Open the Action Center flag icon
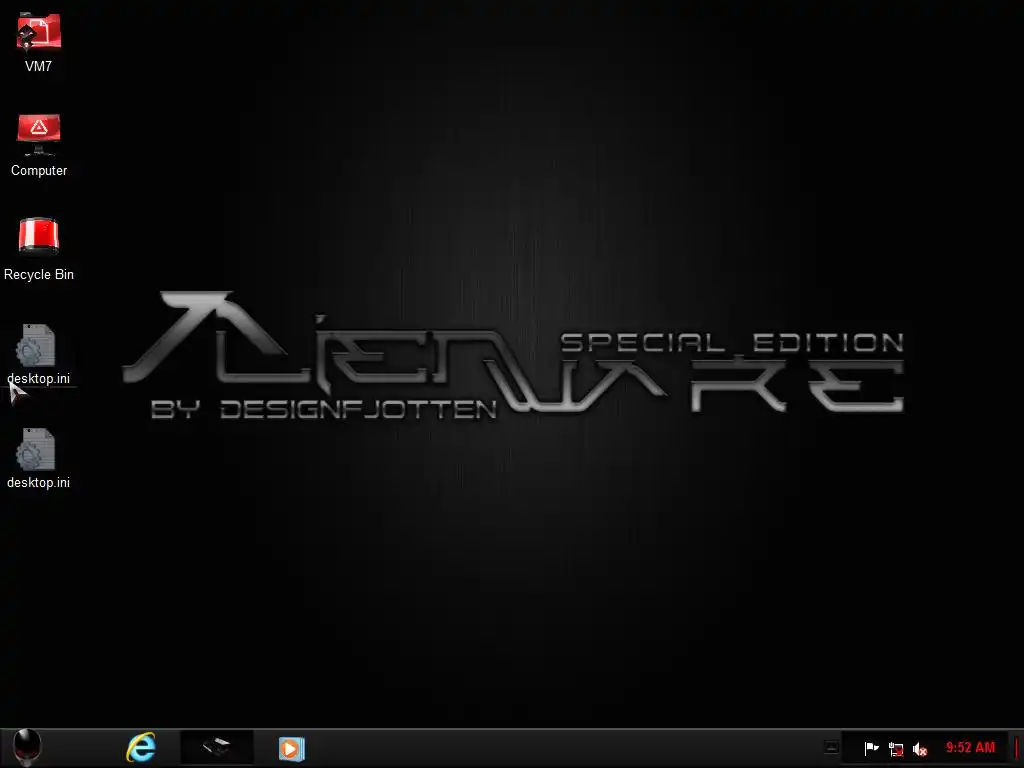The image size is (1024, 768). pos(871,748)
